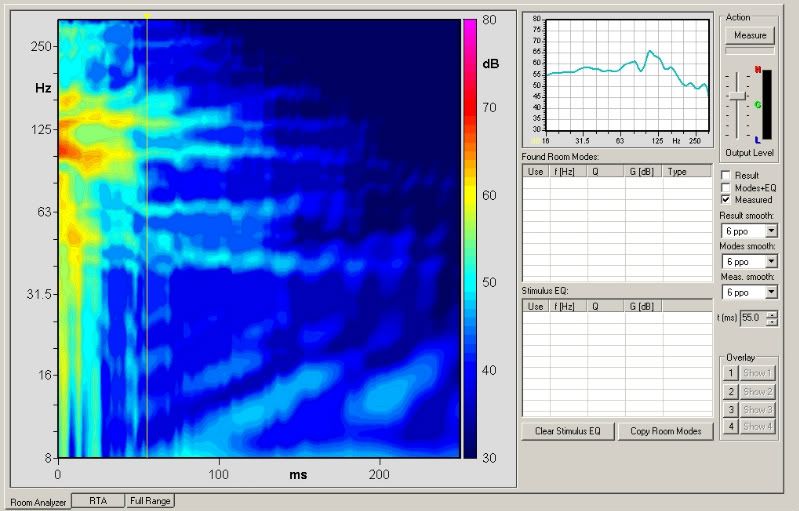The image size is (799, 511).
Task: Click the frequency response curve peak near 125 Hz
Action: [x=650, y=51]
